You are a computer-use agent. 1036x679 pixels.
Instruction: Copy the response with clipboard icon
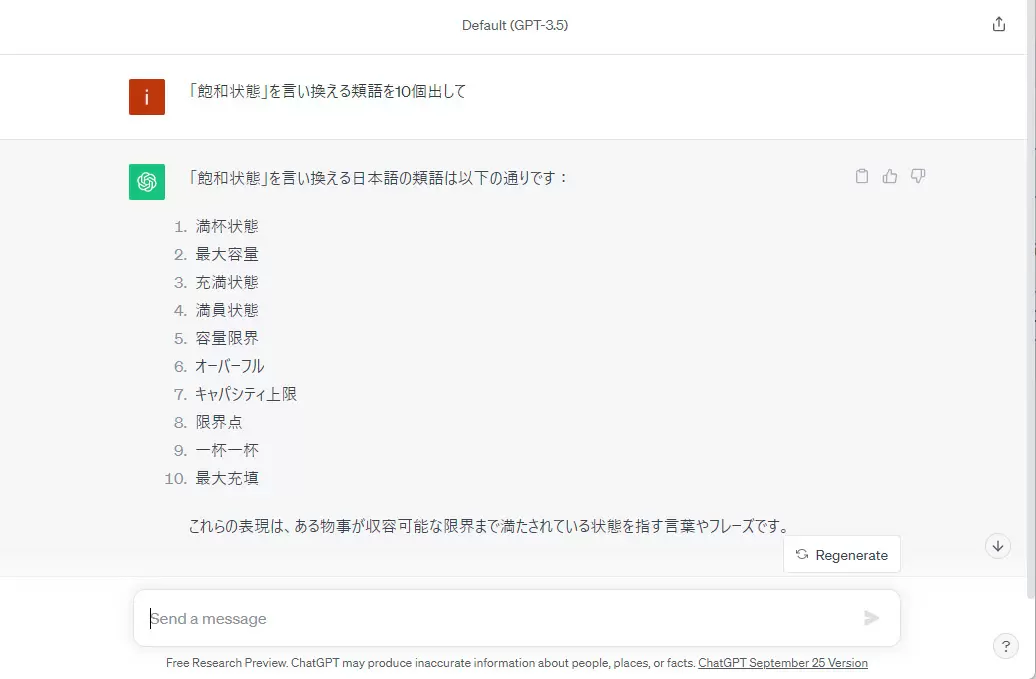click(x=862, y=176)
